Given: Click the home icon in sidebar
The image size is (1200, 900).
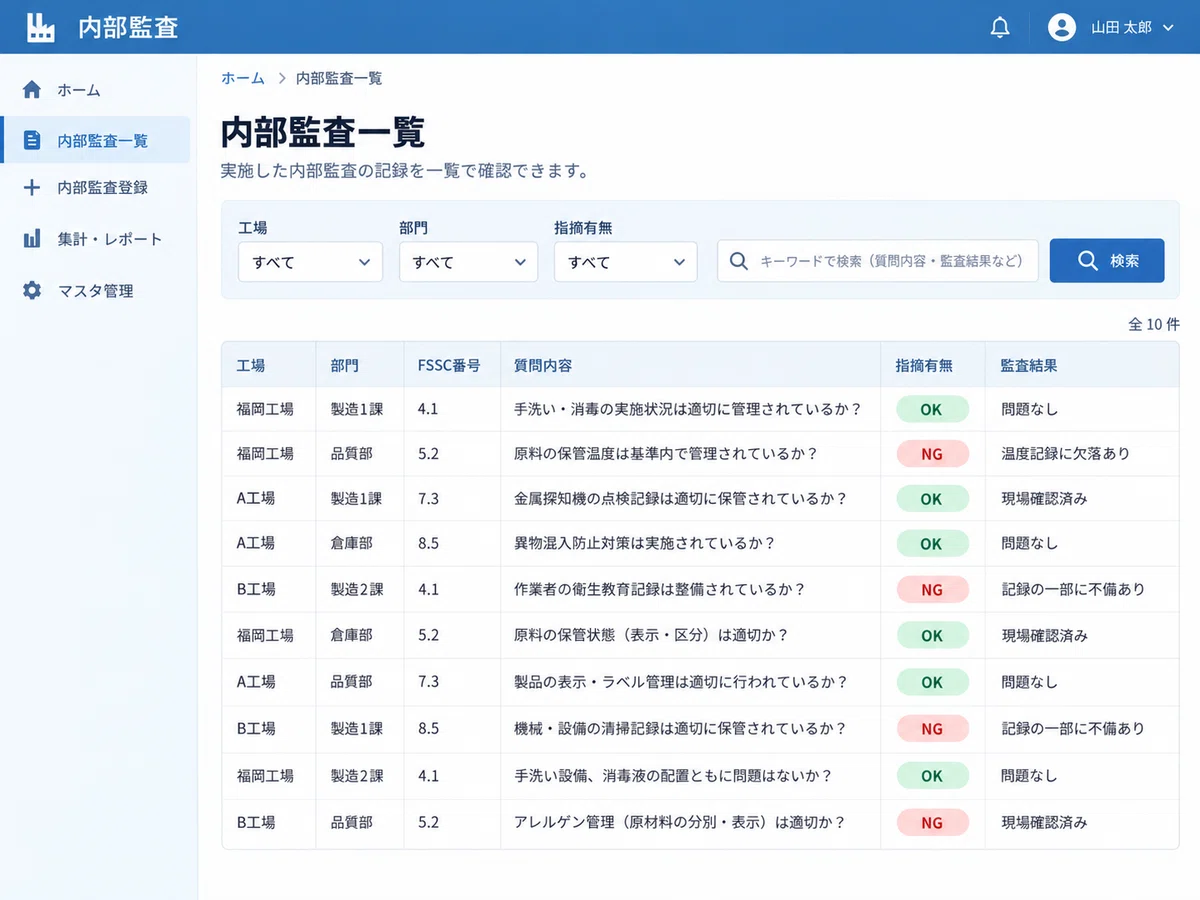Looking at the screenshot, I should [32, 90].
